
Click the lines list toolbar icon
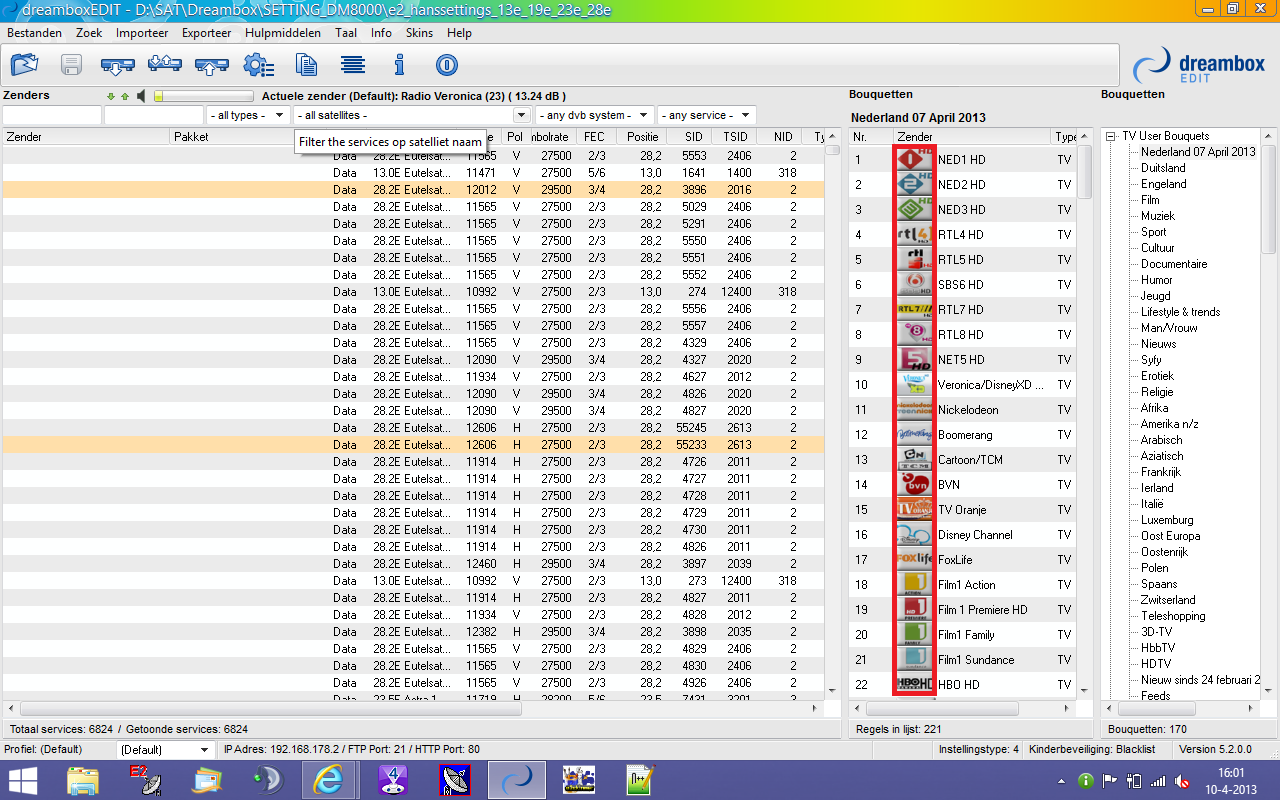[x=352, y=66]
